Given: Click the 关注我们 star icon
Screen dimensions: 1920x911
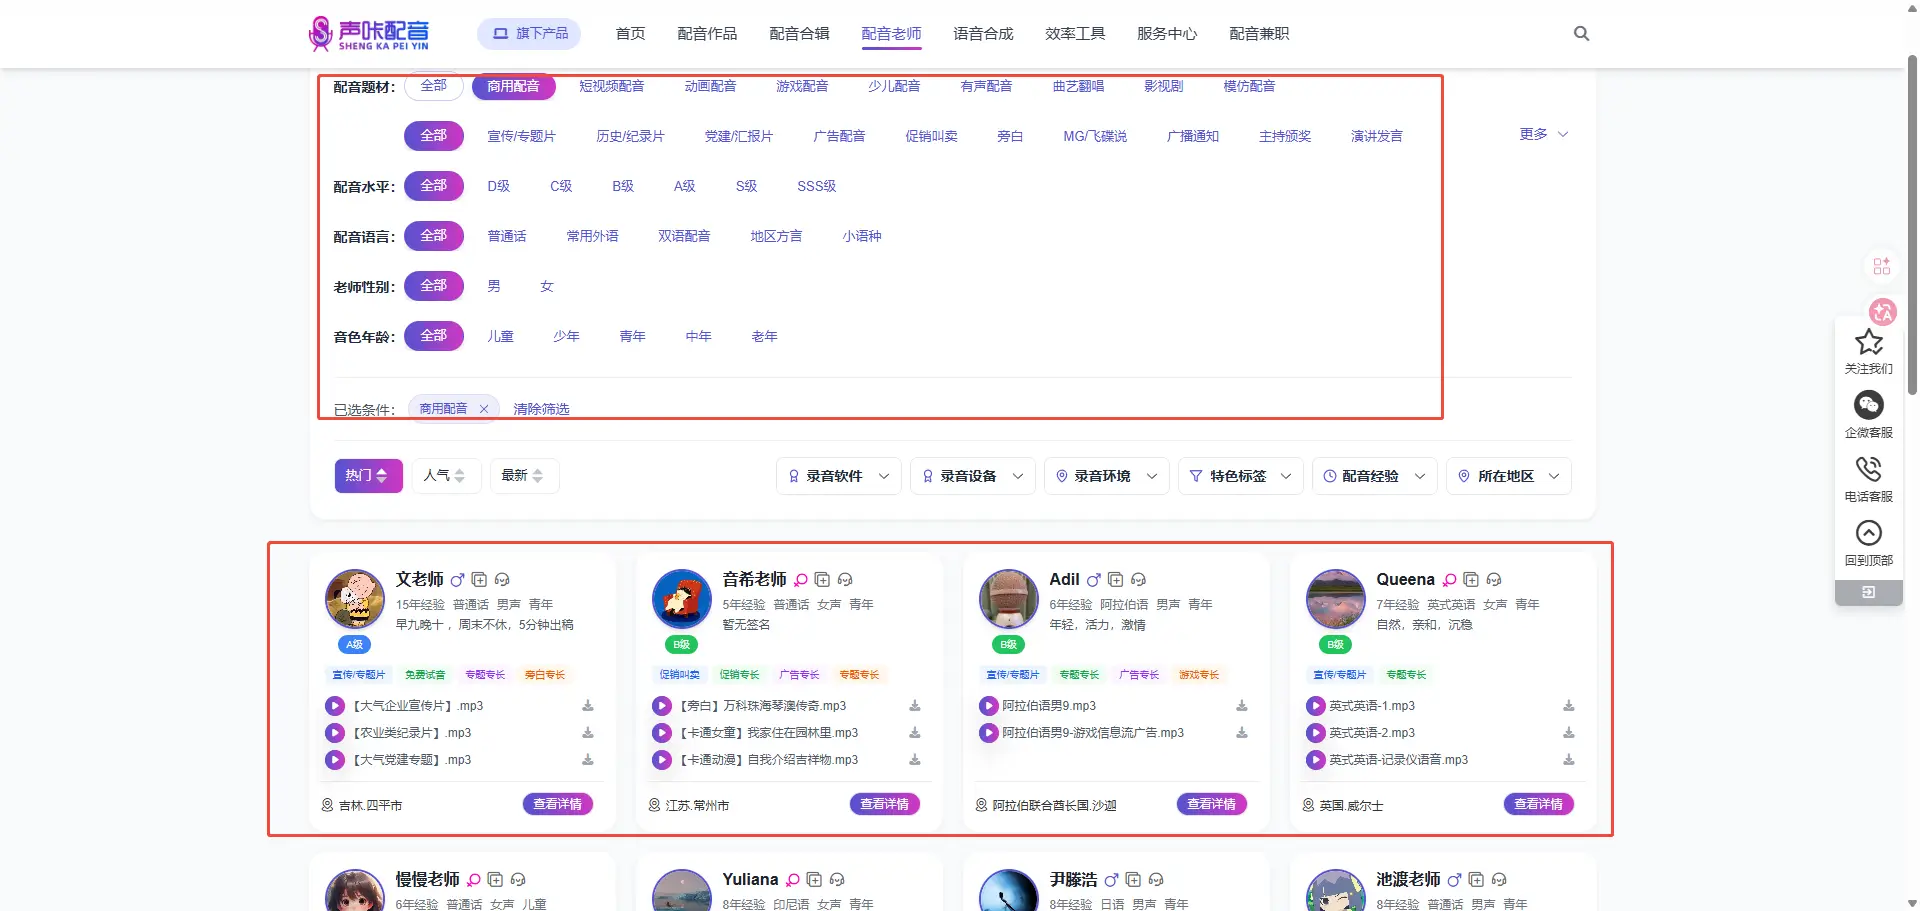Looking at the screenshot, I should point(1868,343).
